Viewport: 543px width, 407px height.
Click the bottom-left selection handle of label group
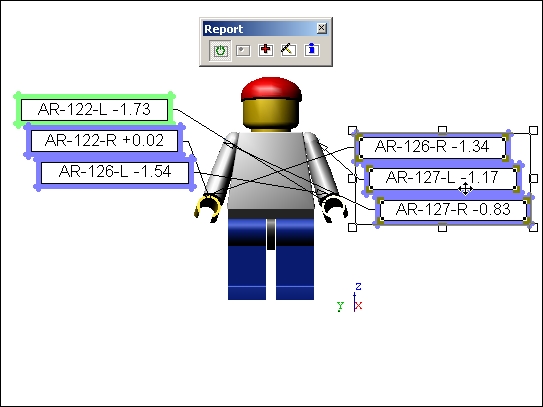352,227
